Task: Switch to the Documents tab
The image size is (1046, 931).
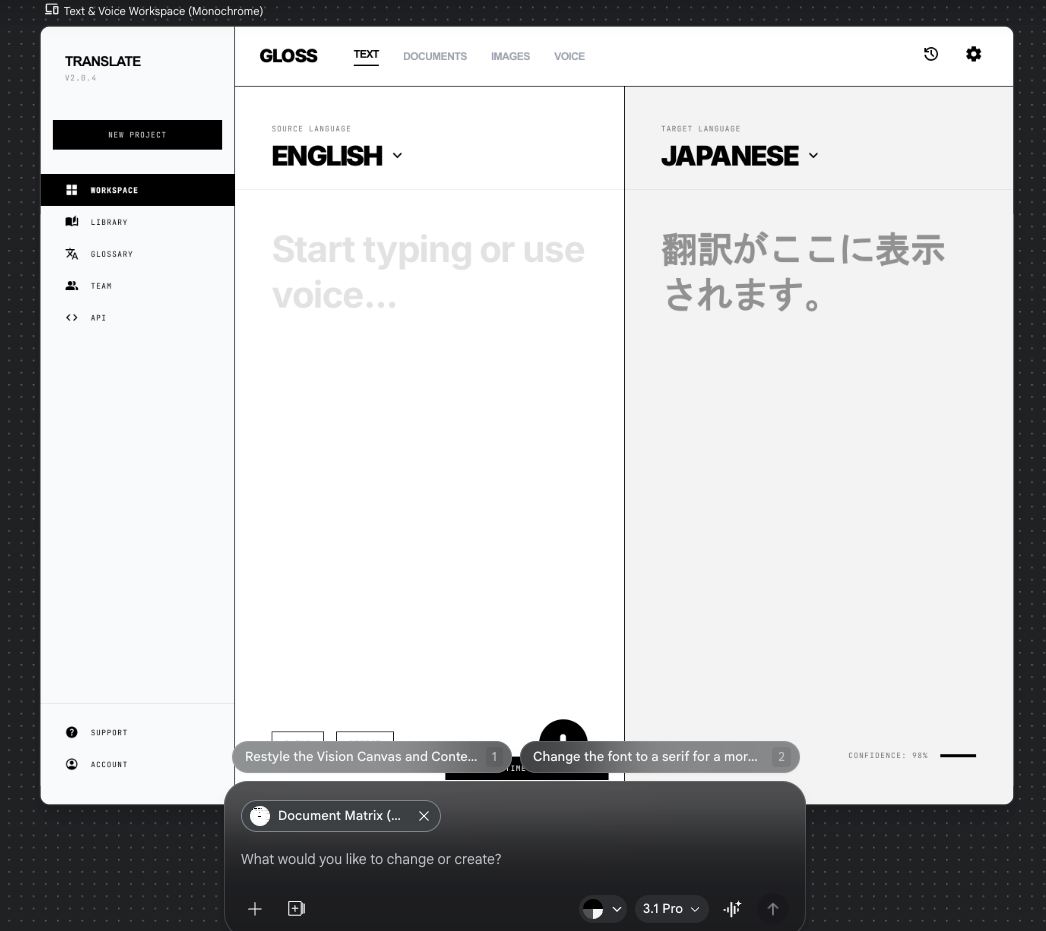Action: 435,56
